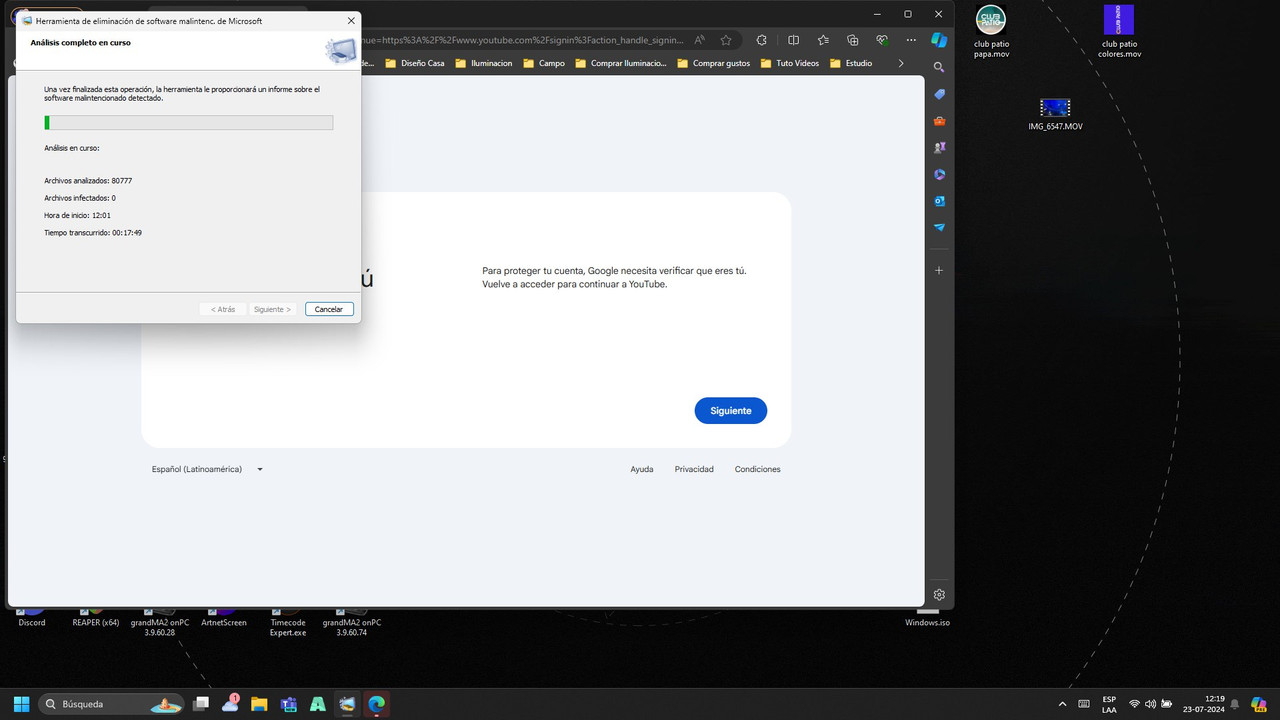Click the taskbar Búsqueda search box
Viewport: 1280px width, 720px height.
coord(111,704)
